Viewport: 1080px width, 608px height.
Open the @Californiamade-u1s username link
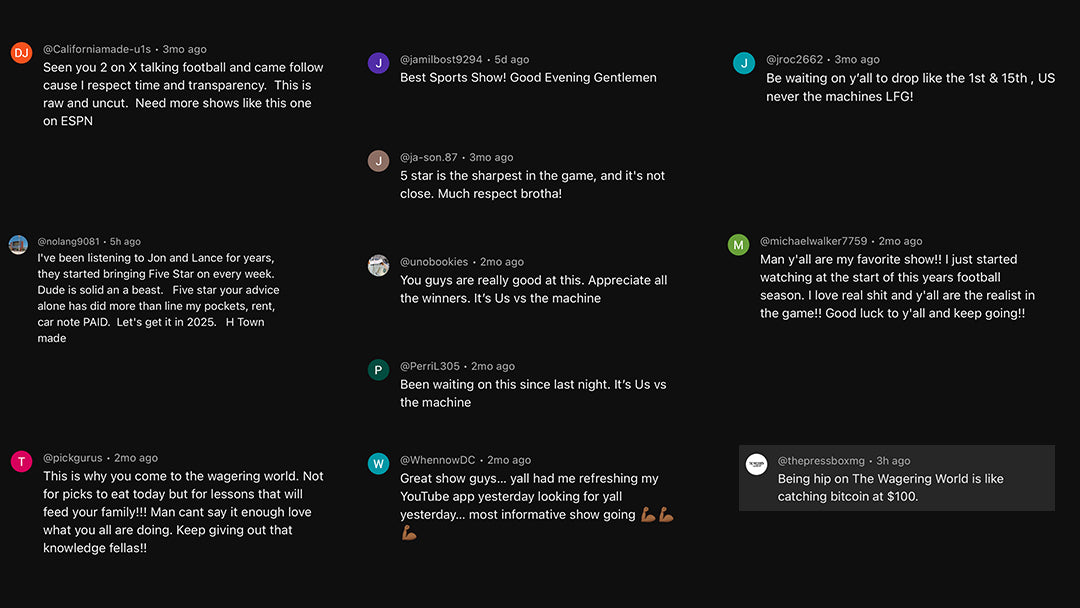click(97, 49)
